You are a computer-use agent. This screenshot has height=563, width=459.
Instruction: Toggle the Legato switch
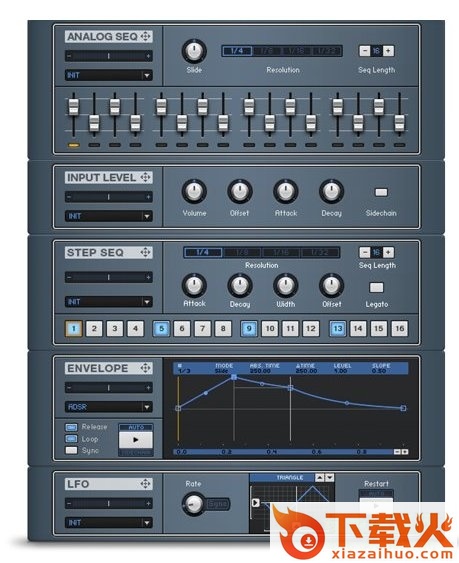click(376, 287)
